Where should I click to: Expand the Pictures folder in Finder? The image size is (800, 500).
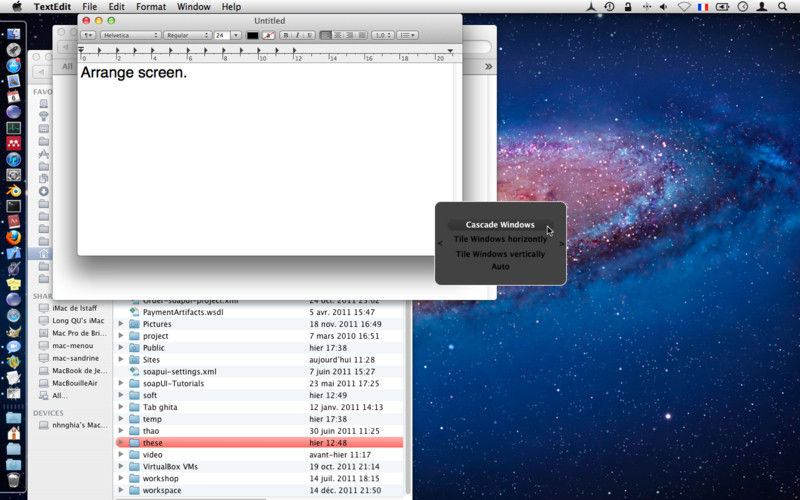coord(121,324)
